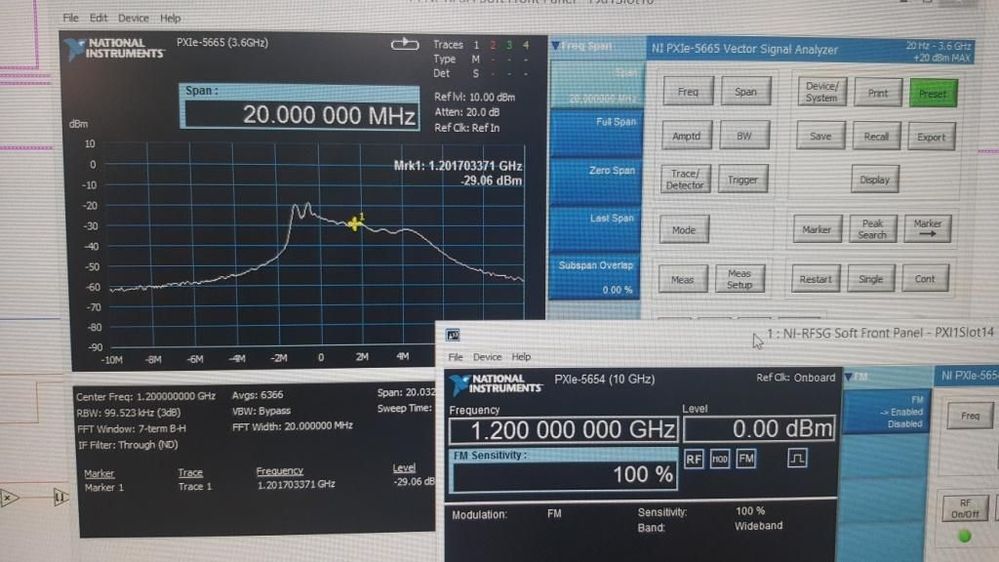Click the Recall button
Image resolution: width=999 pixels, height=562 pixels.
tap(876, 136)
